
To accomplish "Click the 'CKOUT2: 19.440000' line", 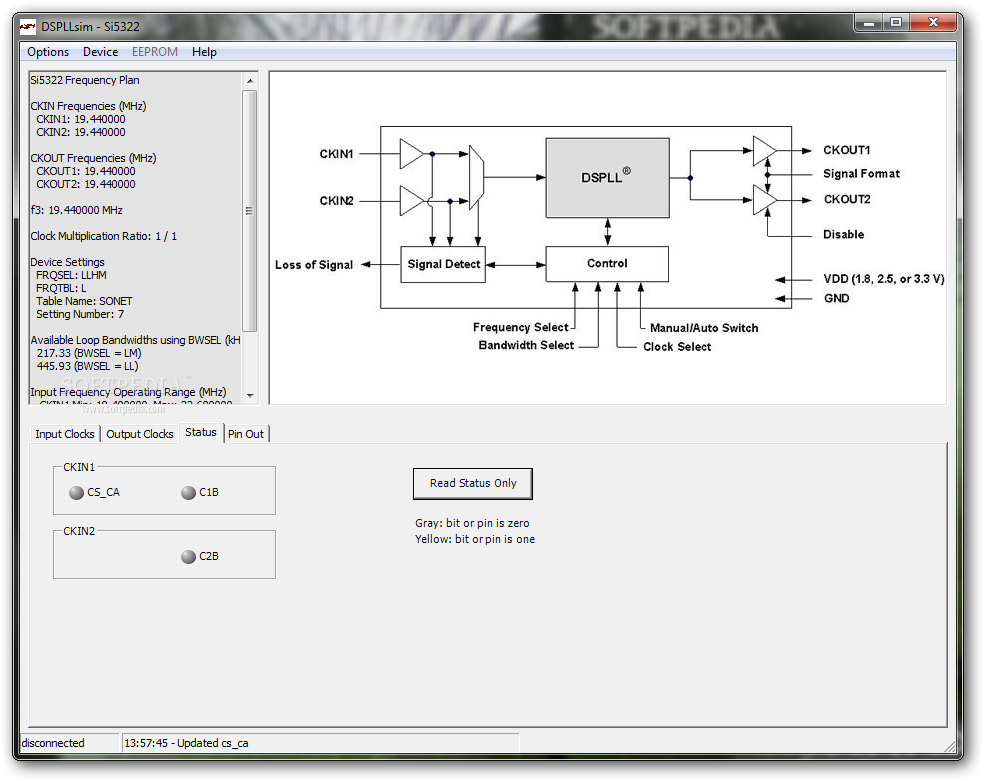I will pos(85,184).
